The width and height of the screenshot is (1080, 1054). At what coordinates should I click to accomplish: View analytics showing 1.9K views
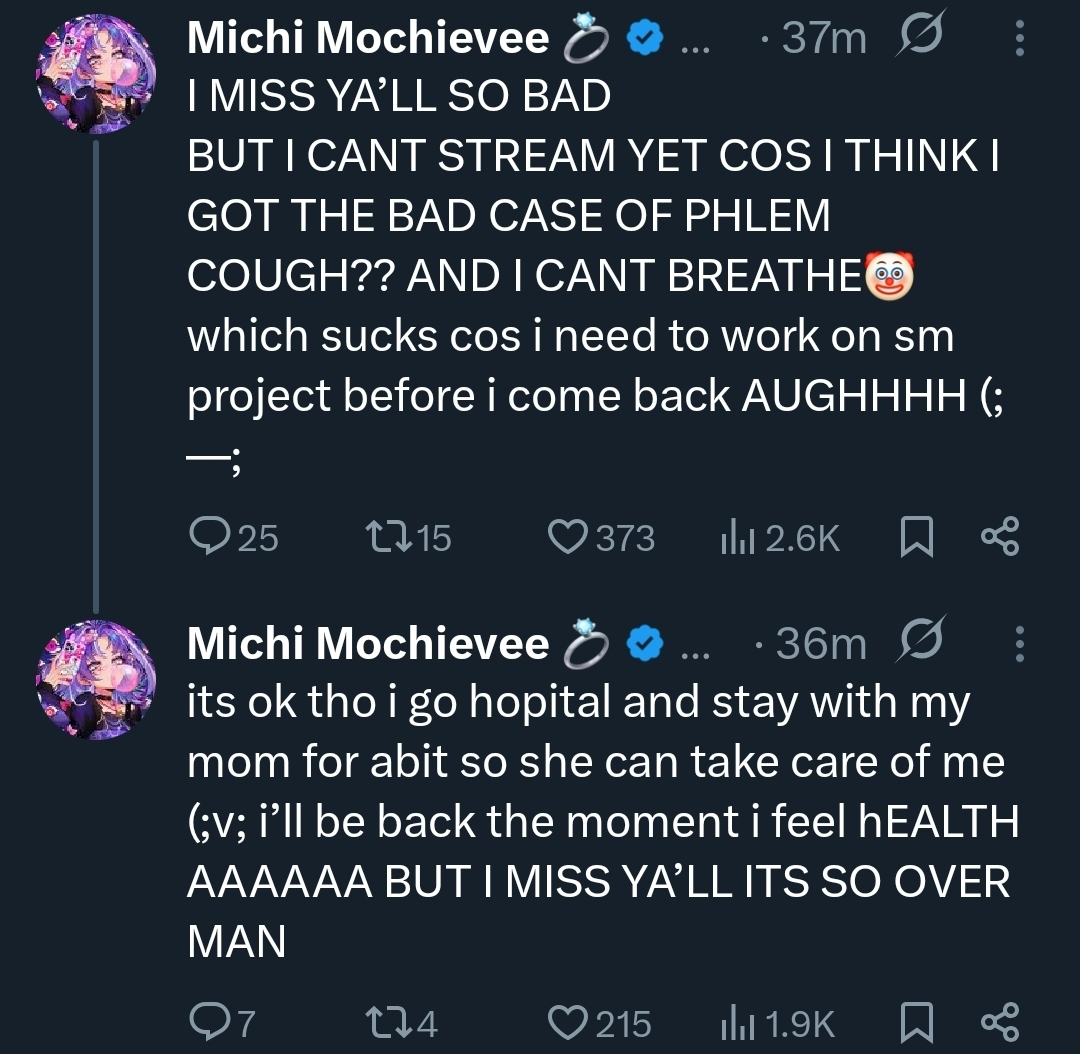pos(732,1023)
